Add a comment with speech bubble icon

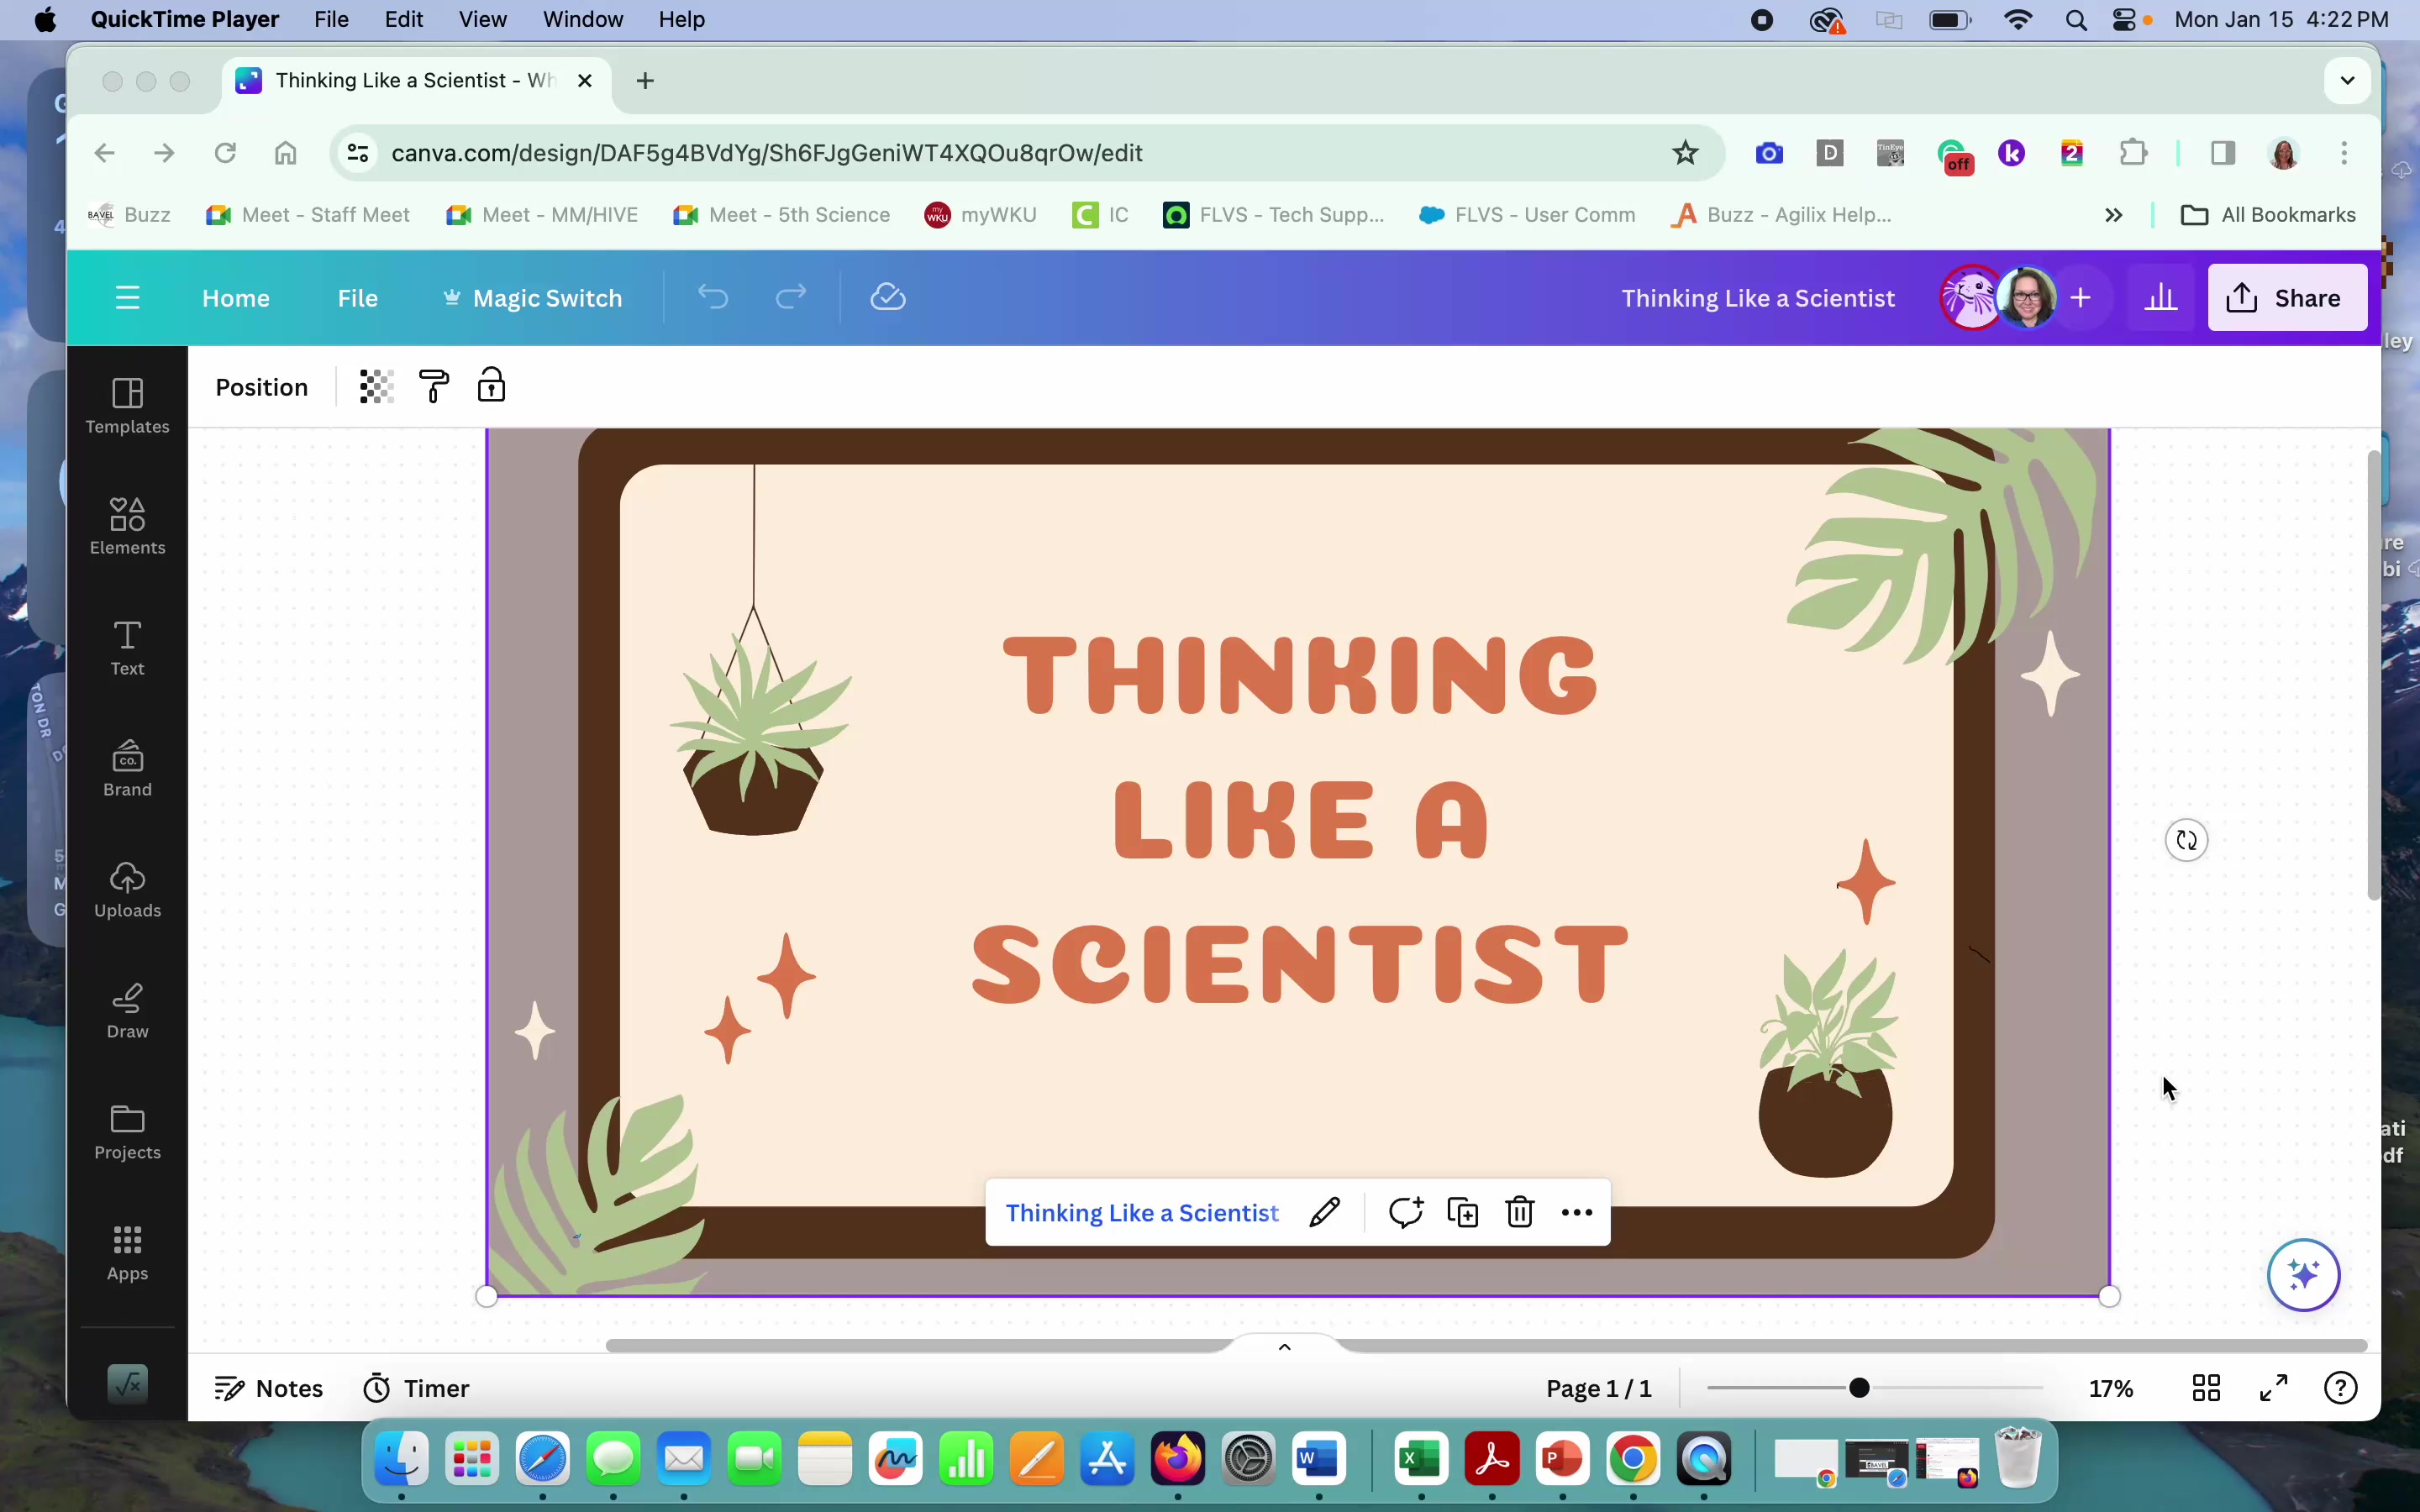1406,1212
